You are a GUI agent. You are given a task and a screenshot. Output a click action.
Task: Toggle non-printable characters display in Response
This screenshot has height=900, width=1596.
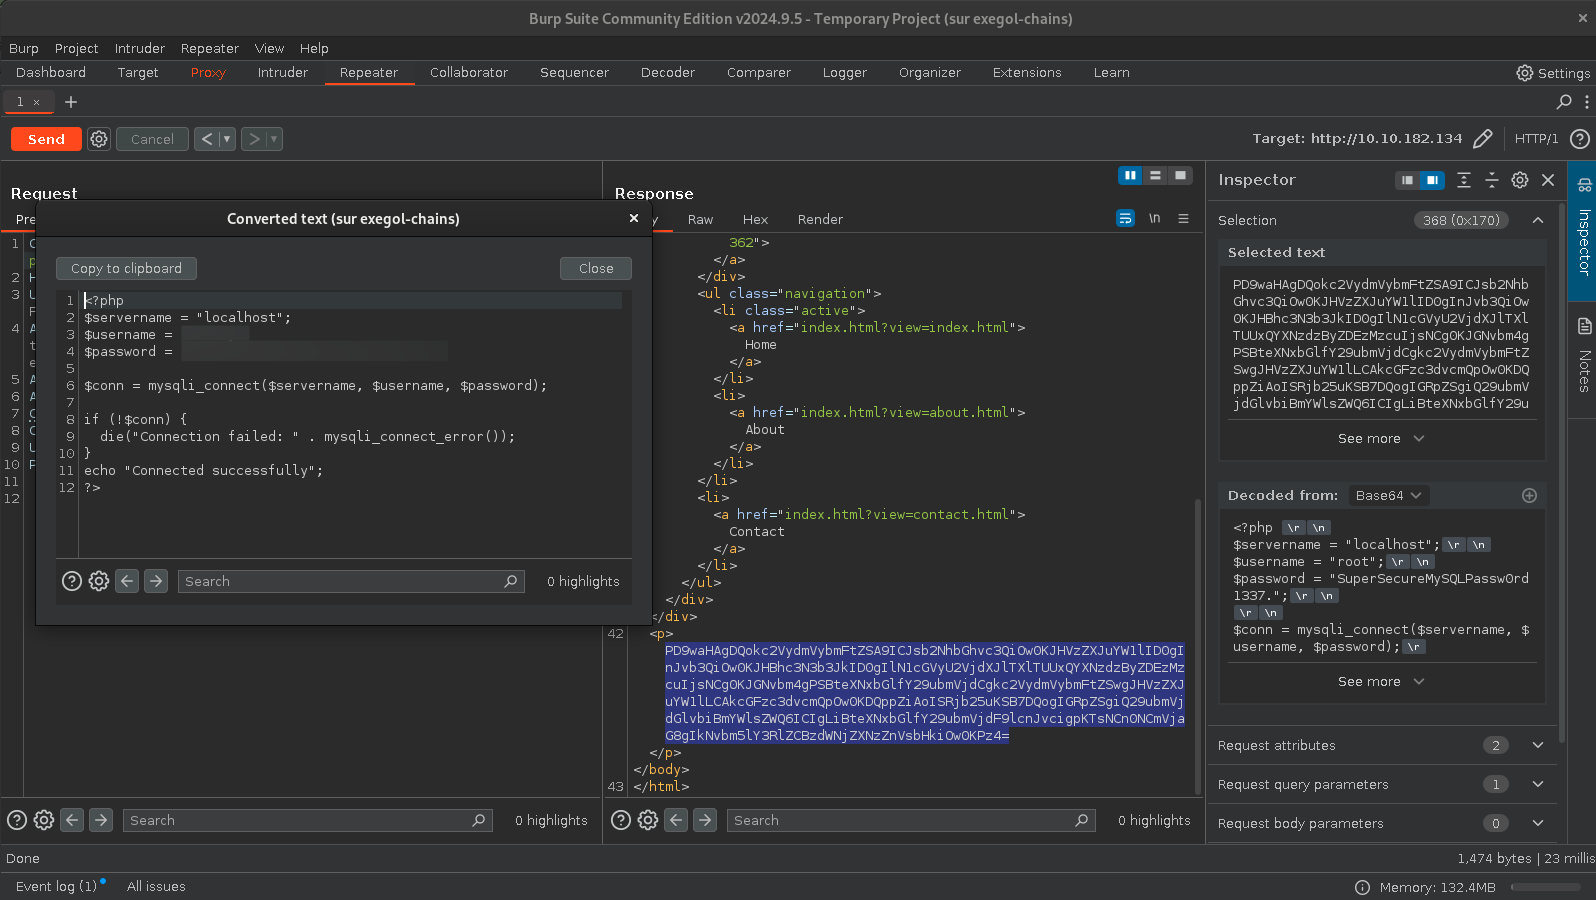[x=1155, y=218]
